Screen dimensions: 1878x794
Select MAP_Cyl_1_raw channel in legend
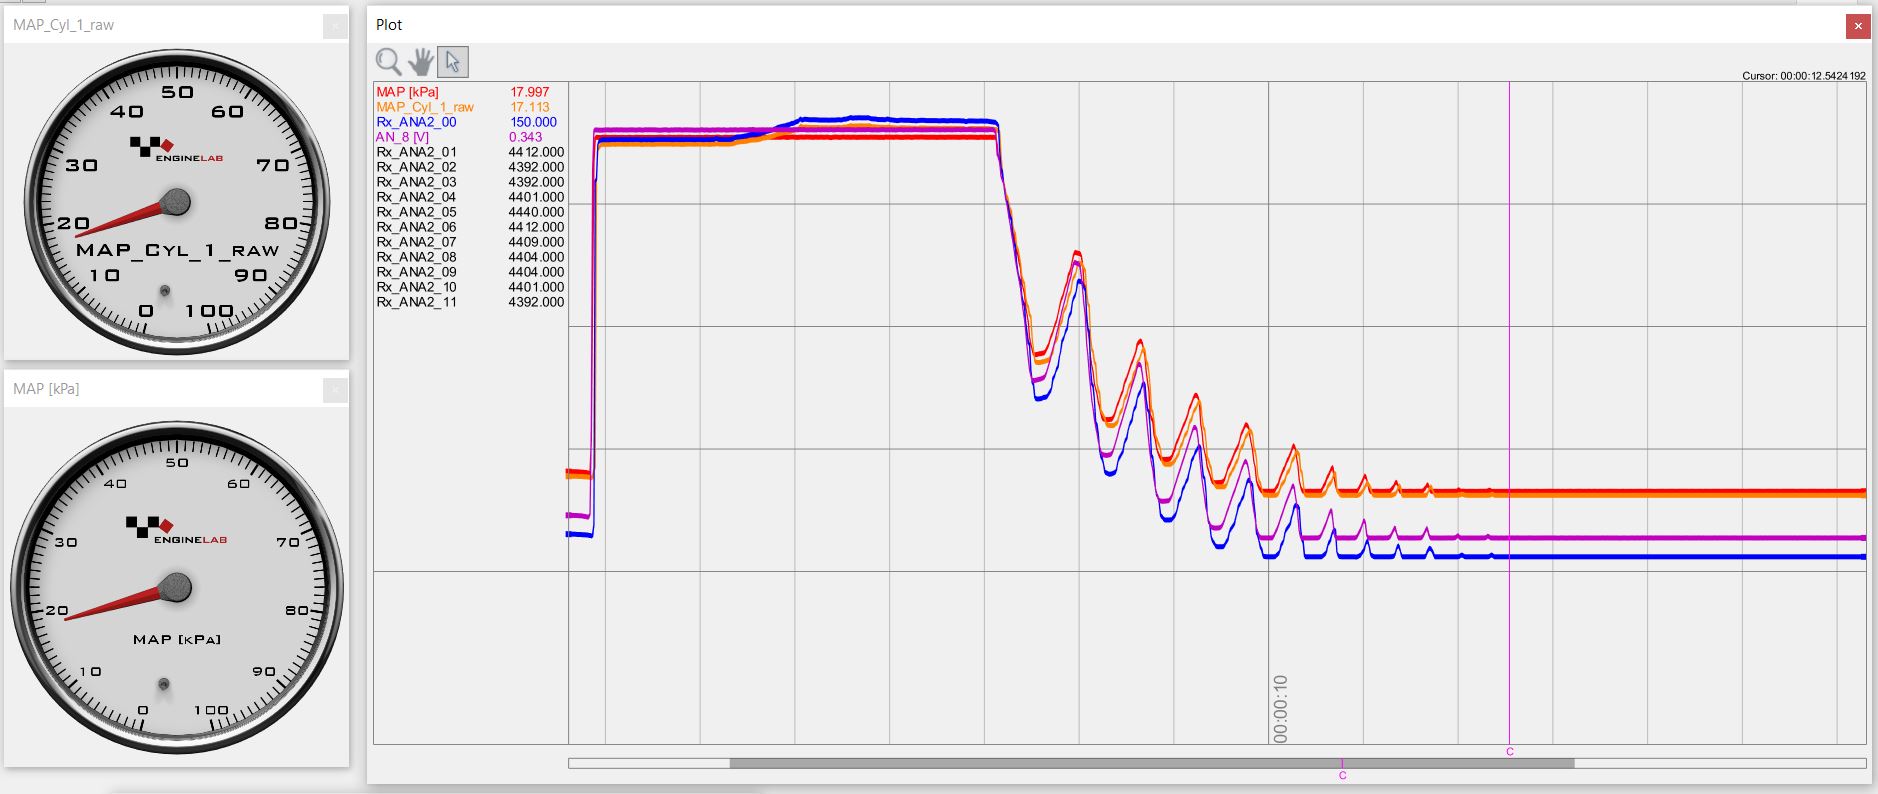coord(425,107)
